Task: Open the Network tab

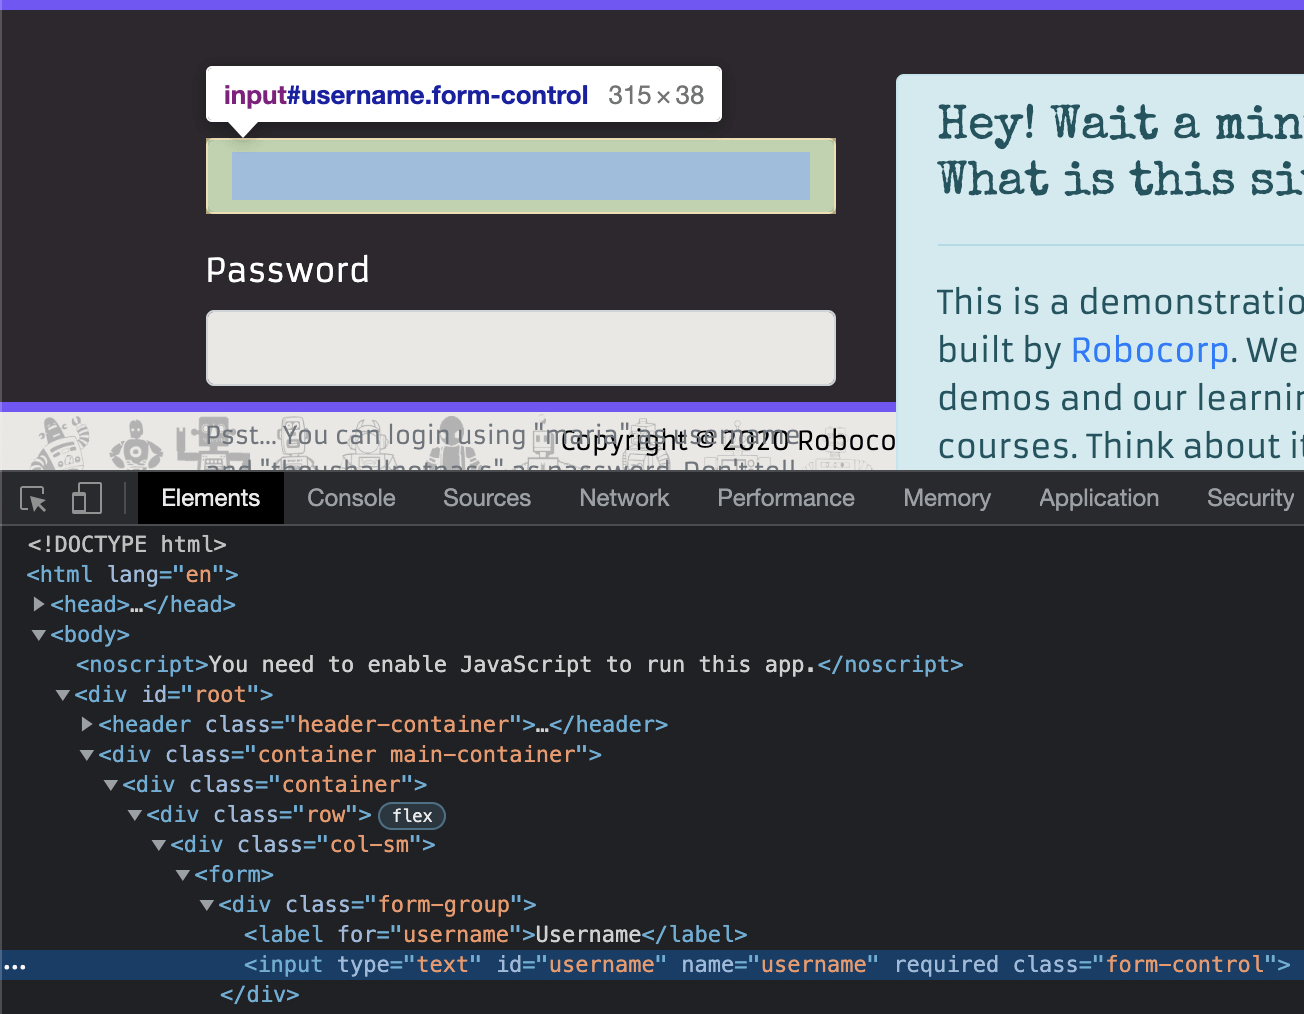Action: pyautogui.click(x=624, y=498)
